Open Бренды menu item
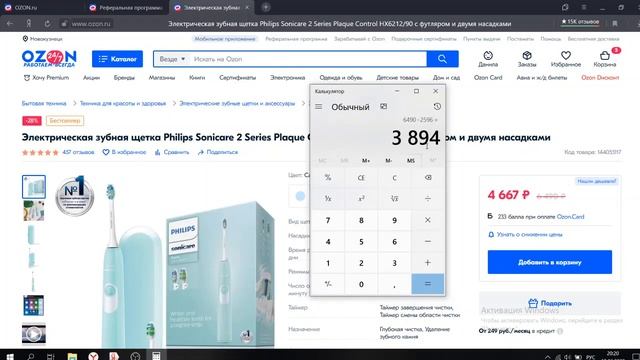Screen dimensions: 640x360 click(124, 78)
